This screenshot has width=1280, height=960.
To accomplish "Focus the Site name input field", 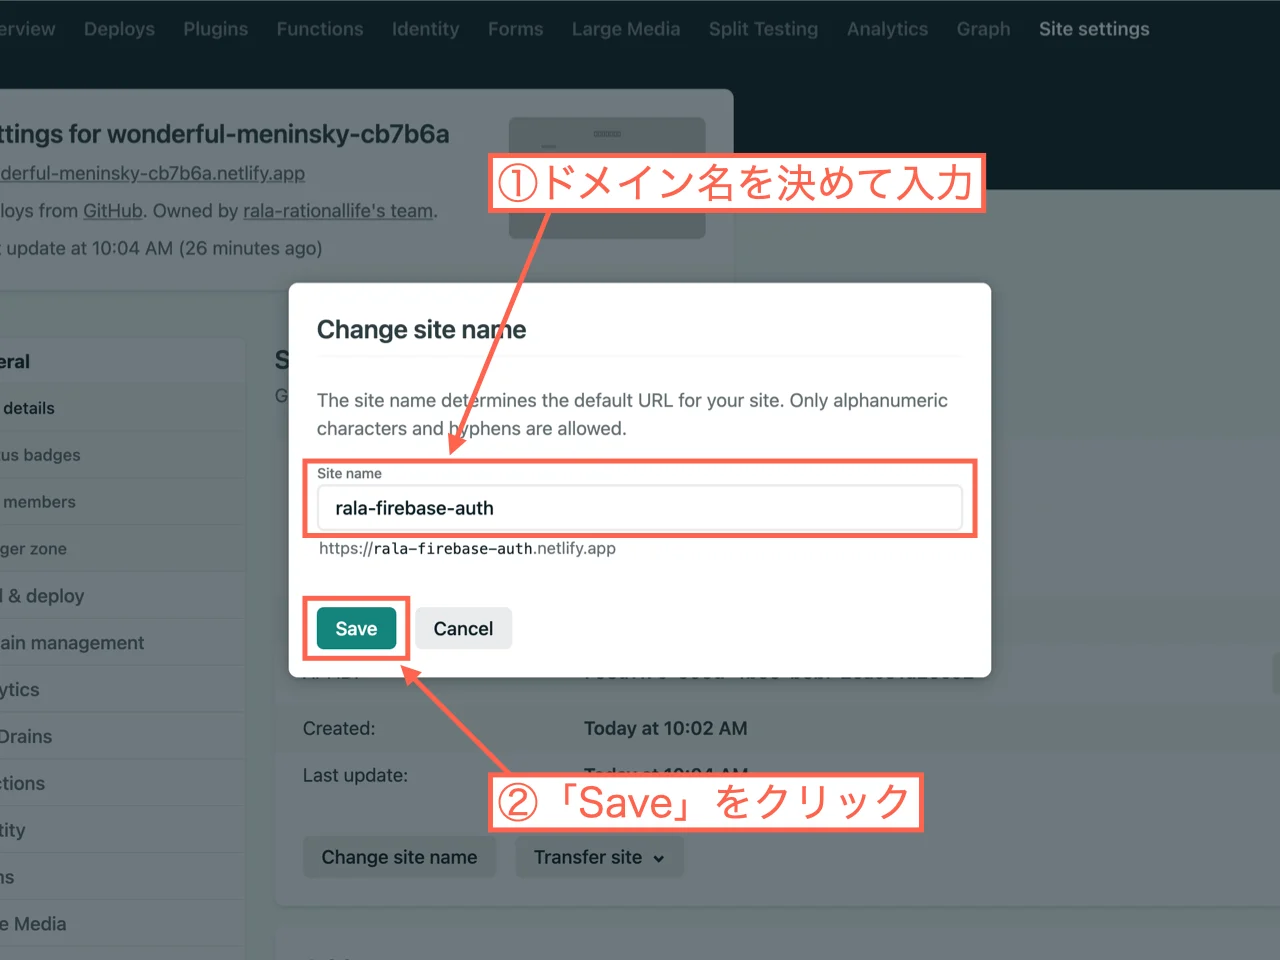I will point(640,508).
